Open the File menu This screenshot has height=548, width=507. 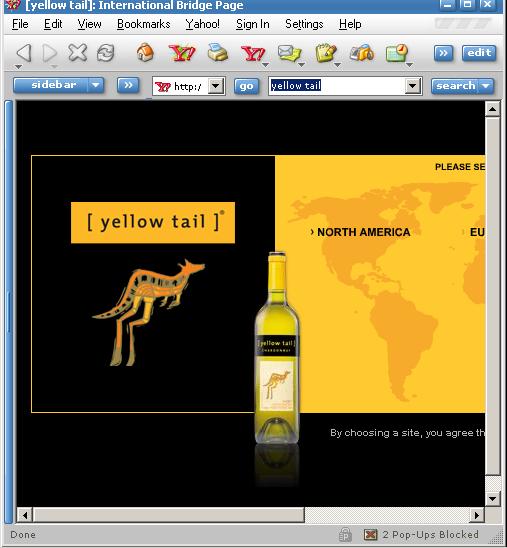pyautogui.click(x=20, y=24)
